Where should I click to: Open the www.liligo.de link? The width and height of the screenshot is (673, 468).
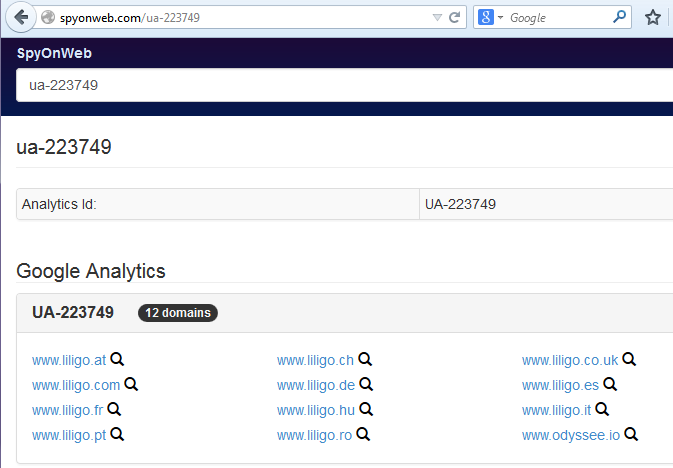316,385
